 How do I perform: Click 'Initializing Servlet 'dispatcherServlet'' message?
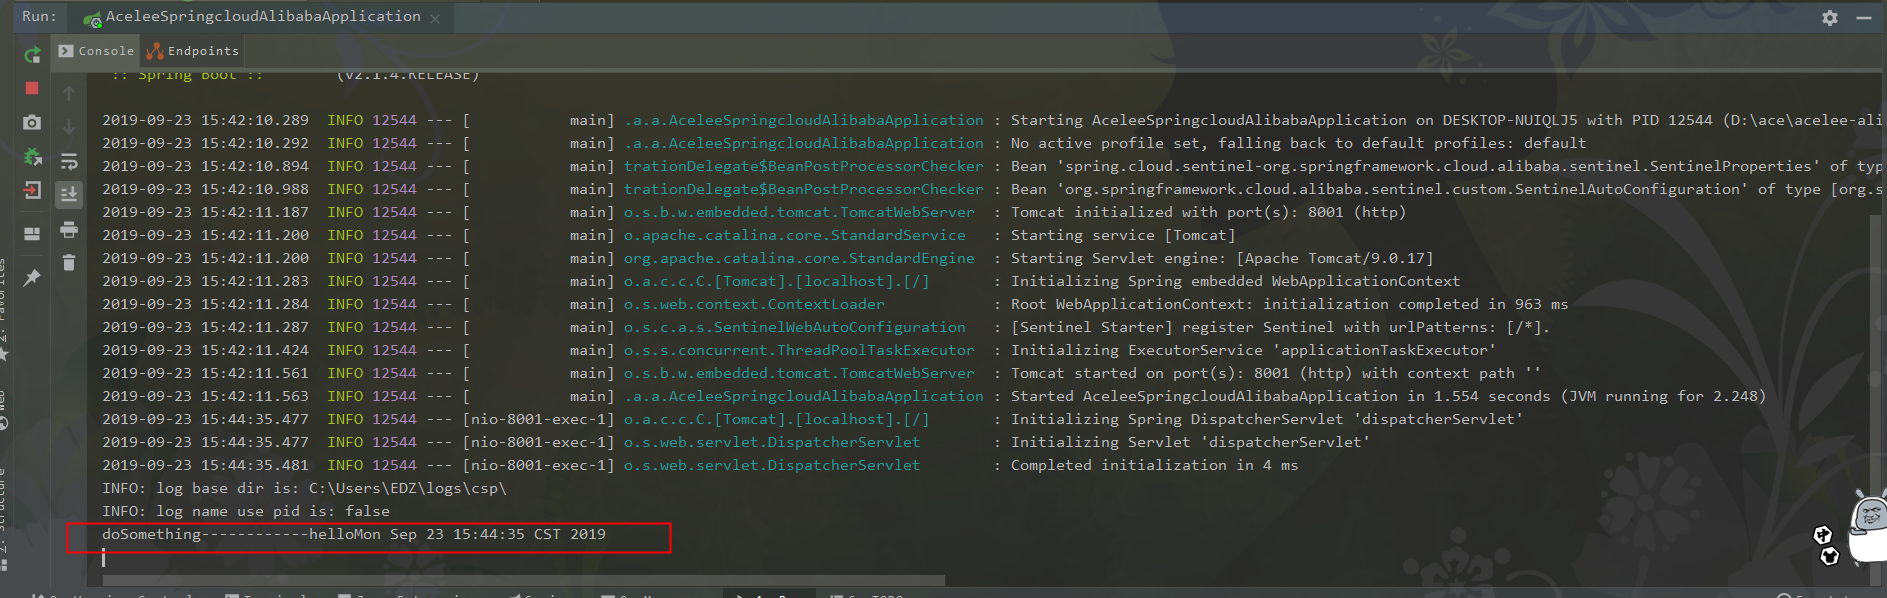point(1190,442)
